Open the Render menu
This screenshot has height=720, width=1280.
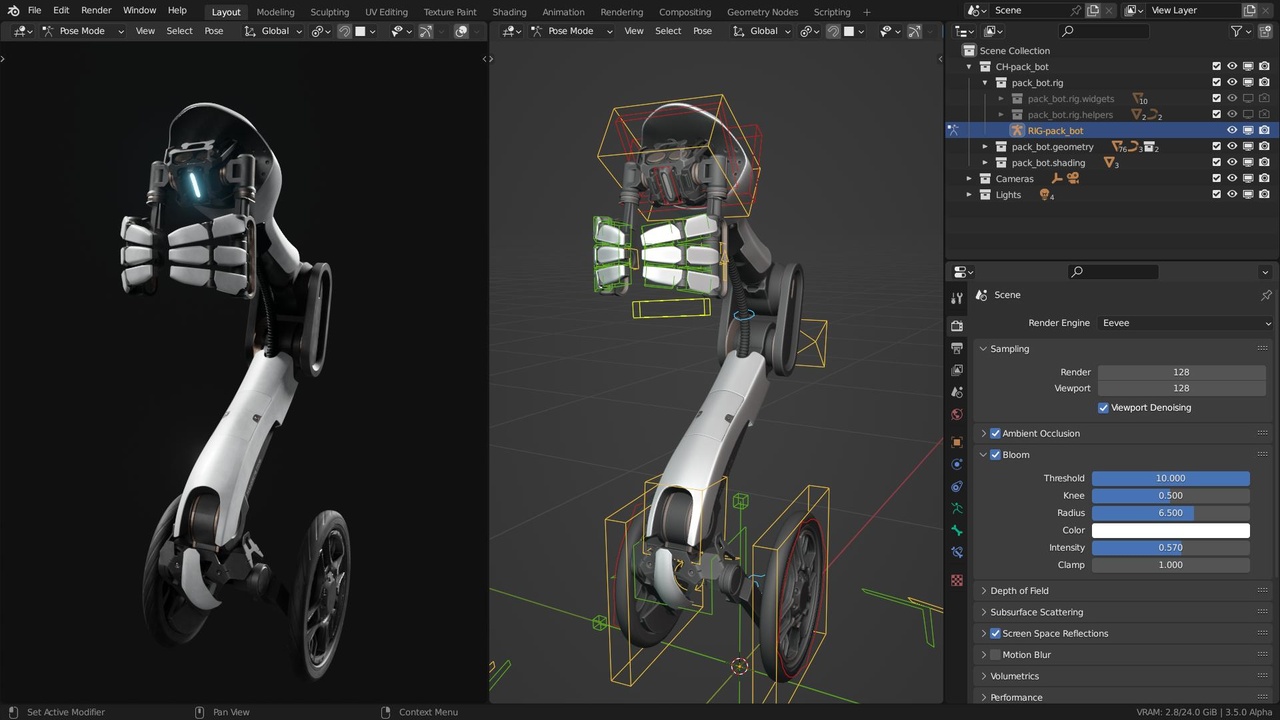pos(96,10)
